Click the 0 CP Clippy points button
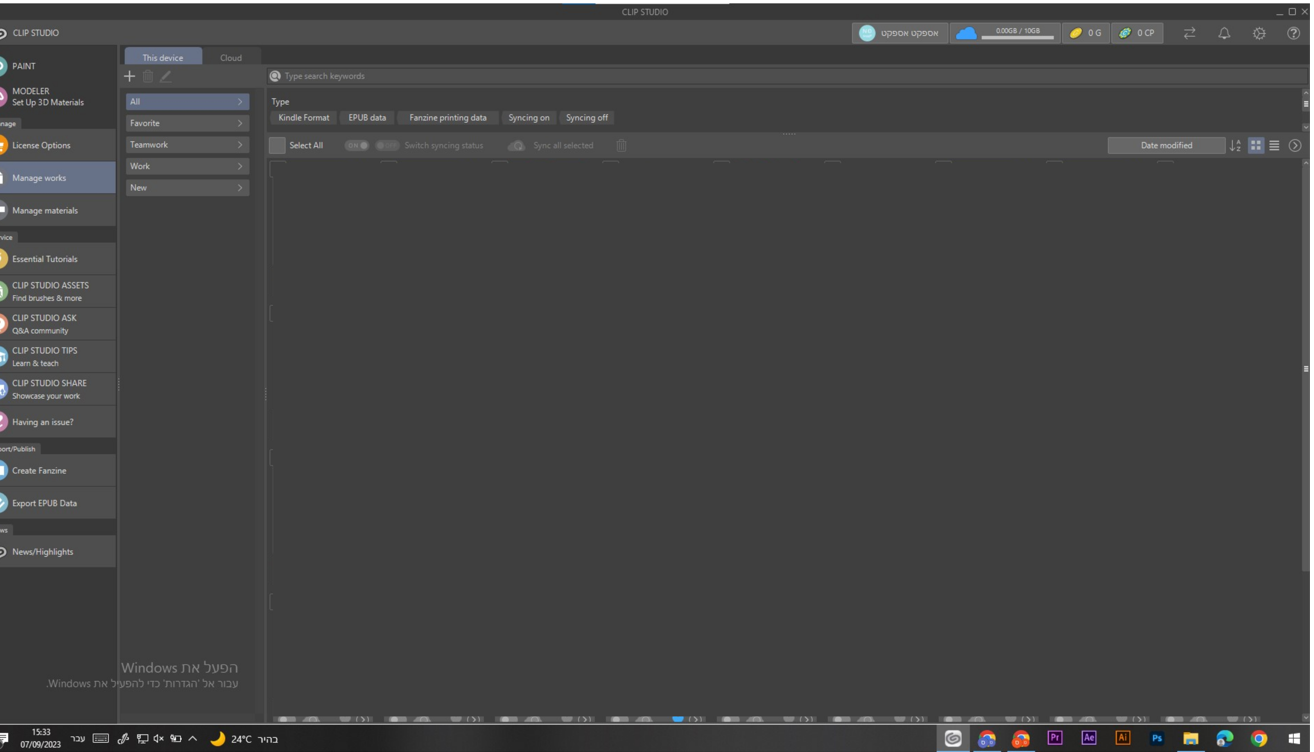This screenshot has width=1314, height=752. tap(1137, 33)
